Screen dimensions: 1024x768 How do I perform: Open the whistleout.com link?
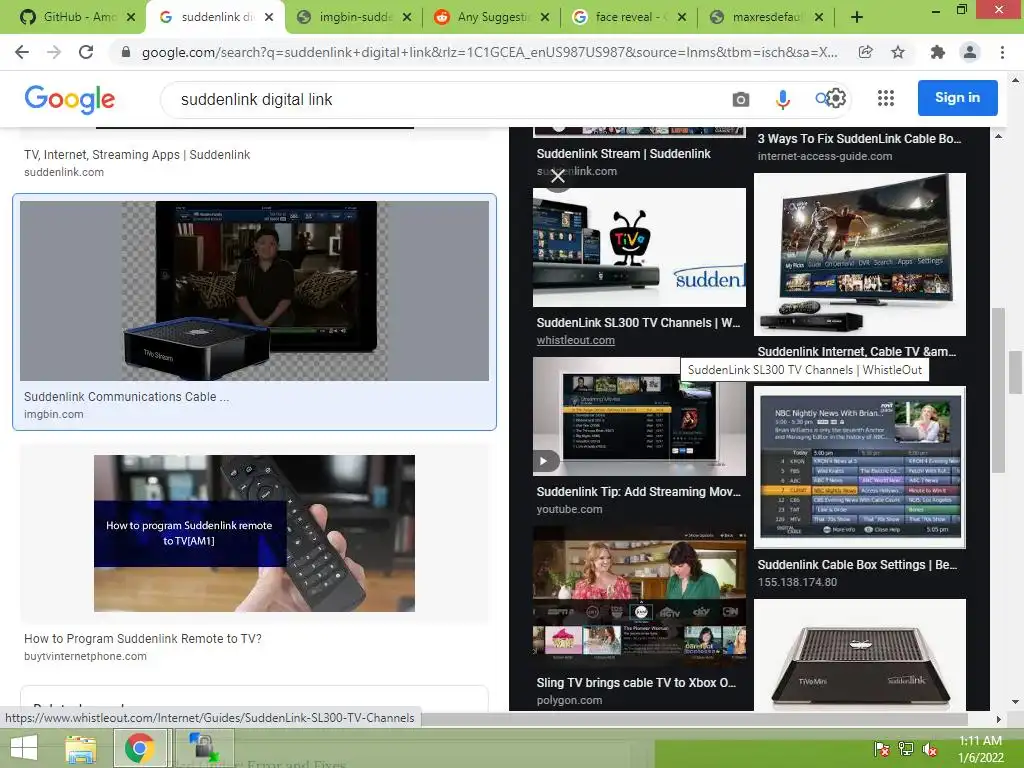pos(575,340)
